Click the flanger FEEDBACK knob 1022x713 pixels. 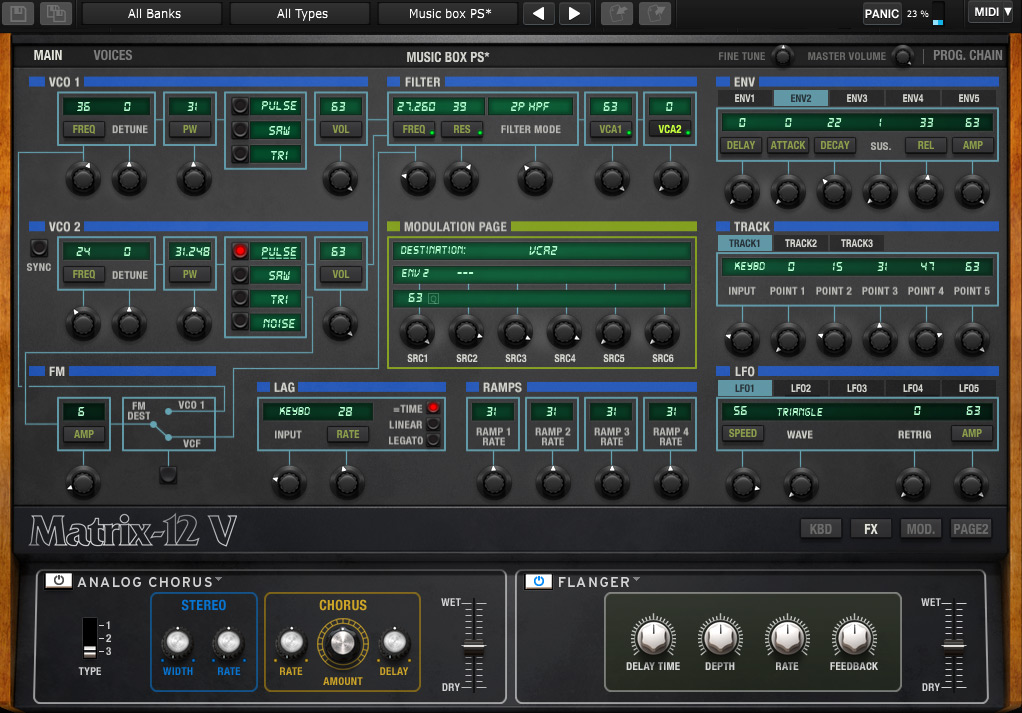tap(854, 636)
